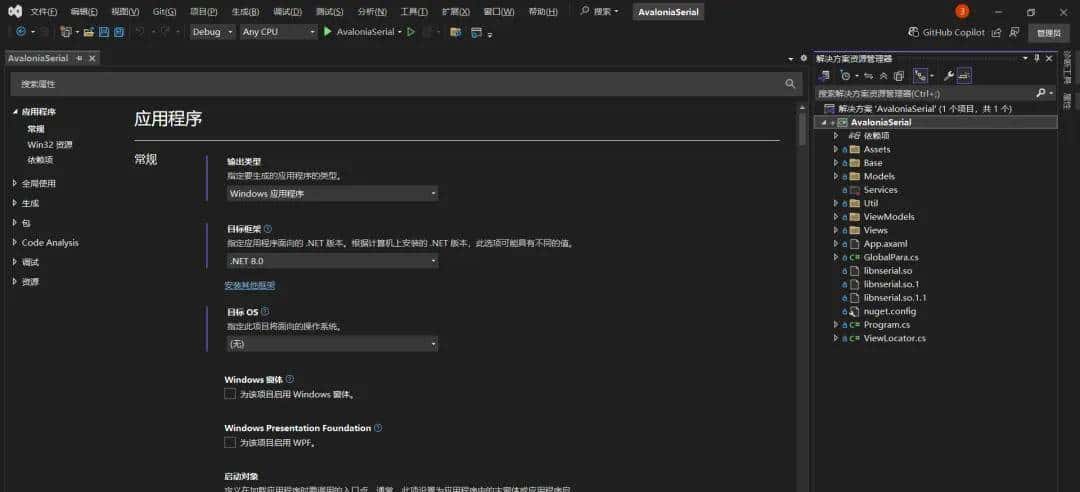The height and width of the screenshot is (492, 1080).
Task: Expand the Code Analysis section
Action: pos(15,243)
